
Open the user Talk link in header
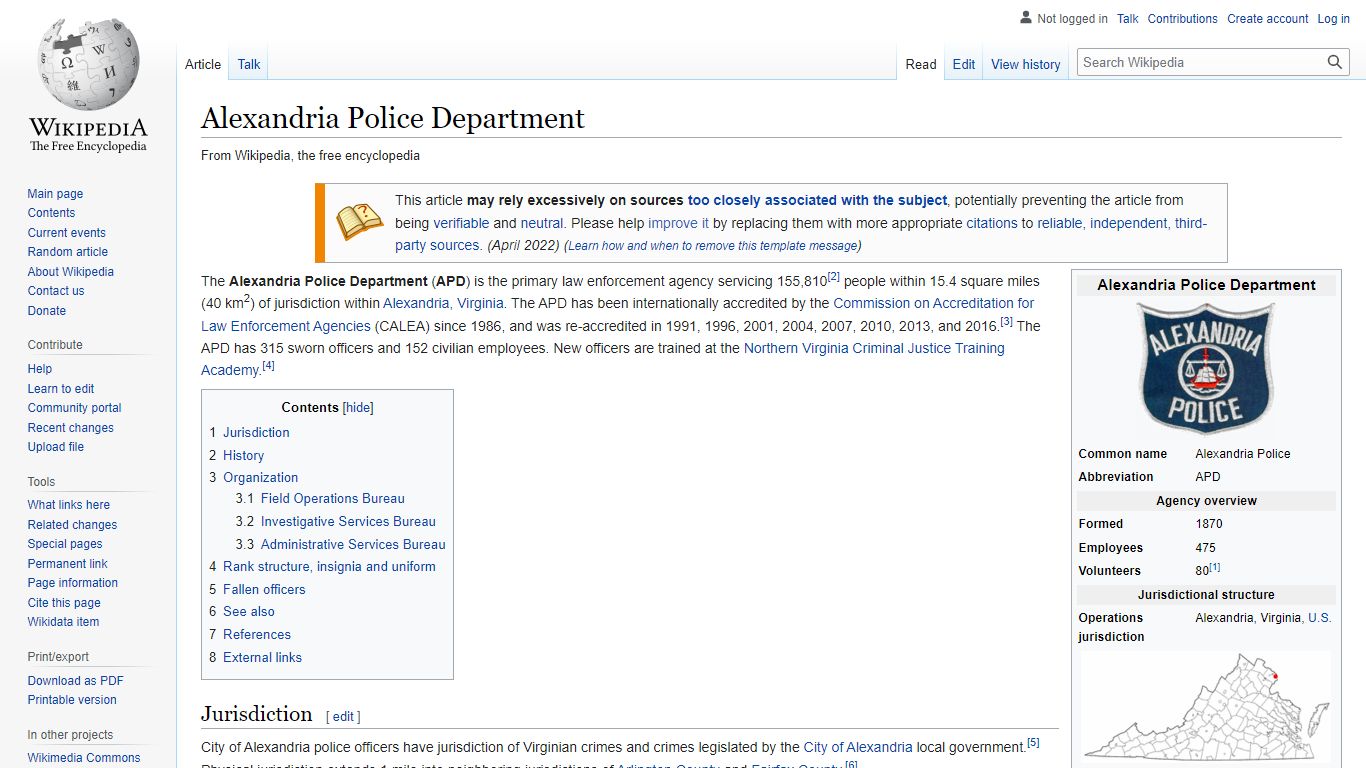1128,18
